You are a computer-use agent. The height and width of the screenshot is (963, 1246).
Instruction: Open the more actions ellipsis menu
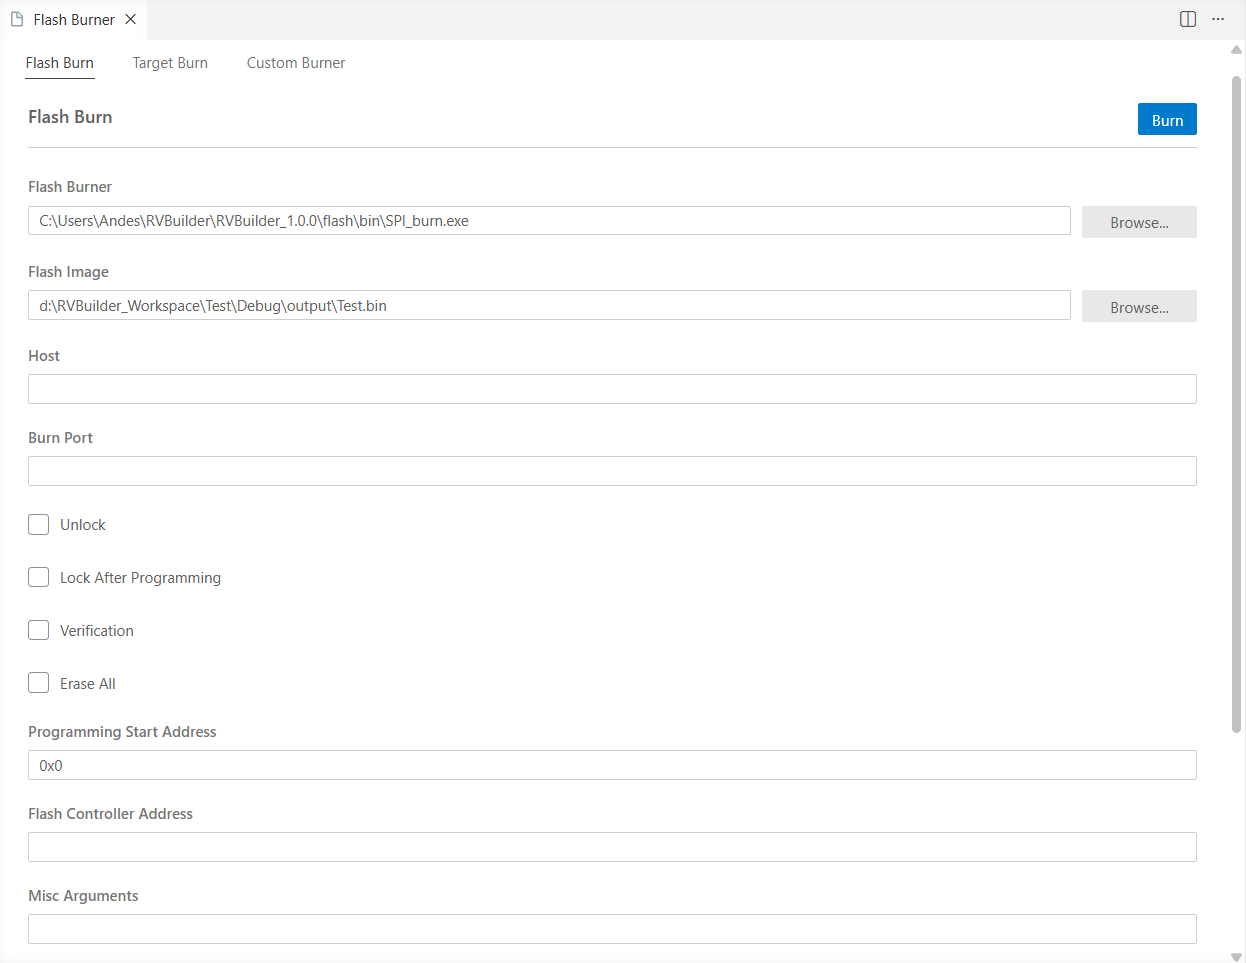point(1218,18)
